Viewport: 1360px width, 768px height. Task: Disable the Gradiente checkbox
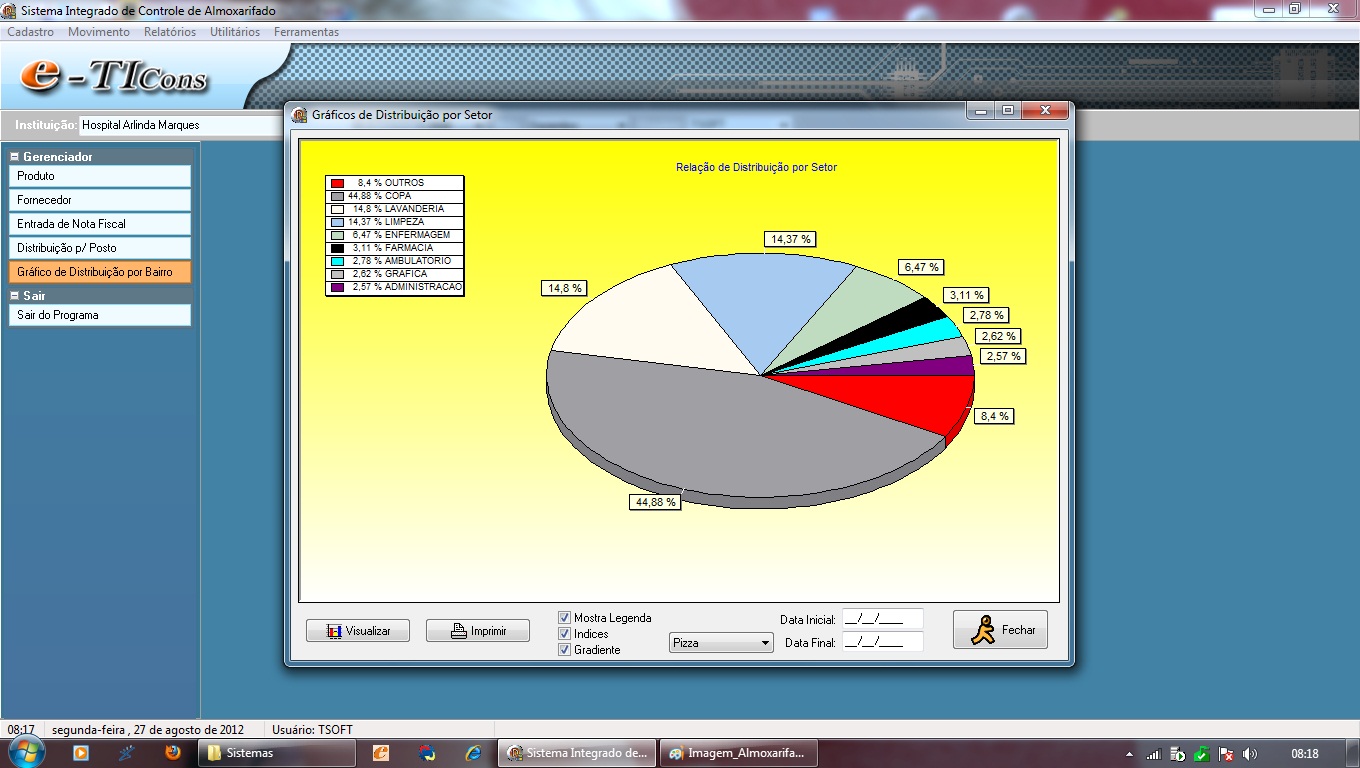[x=565, y=650]
